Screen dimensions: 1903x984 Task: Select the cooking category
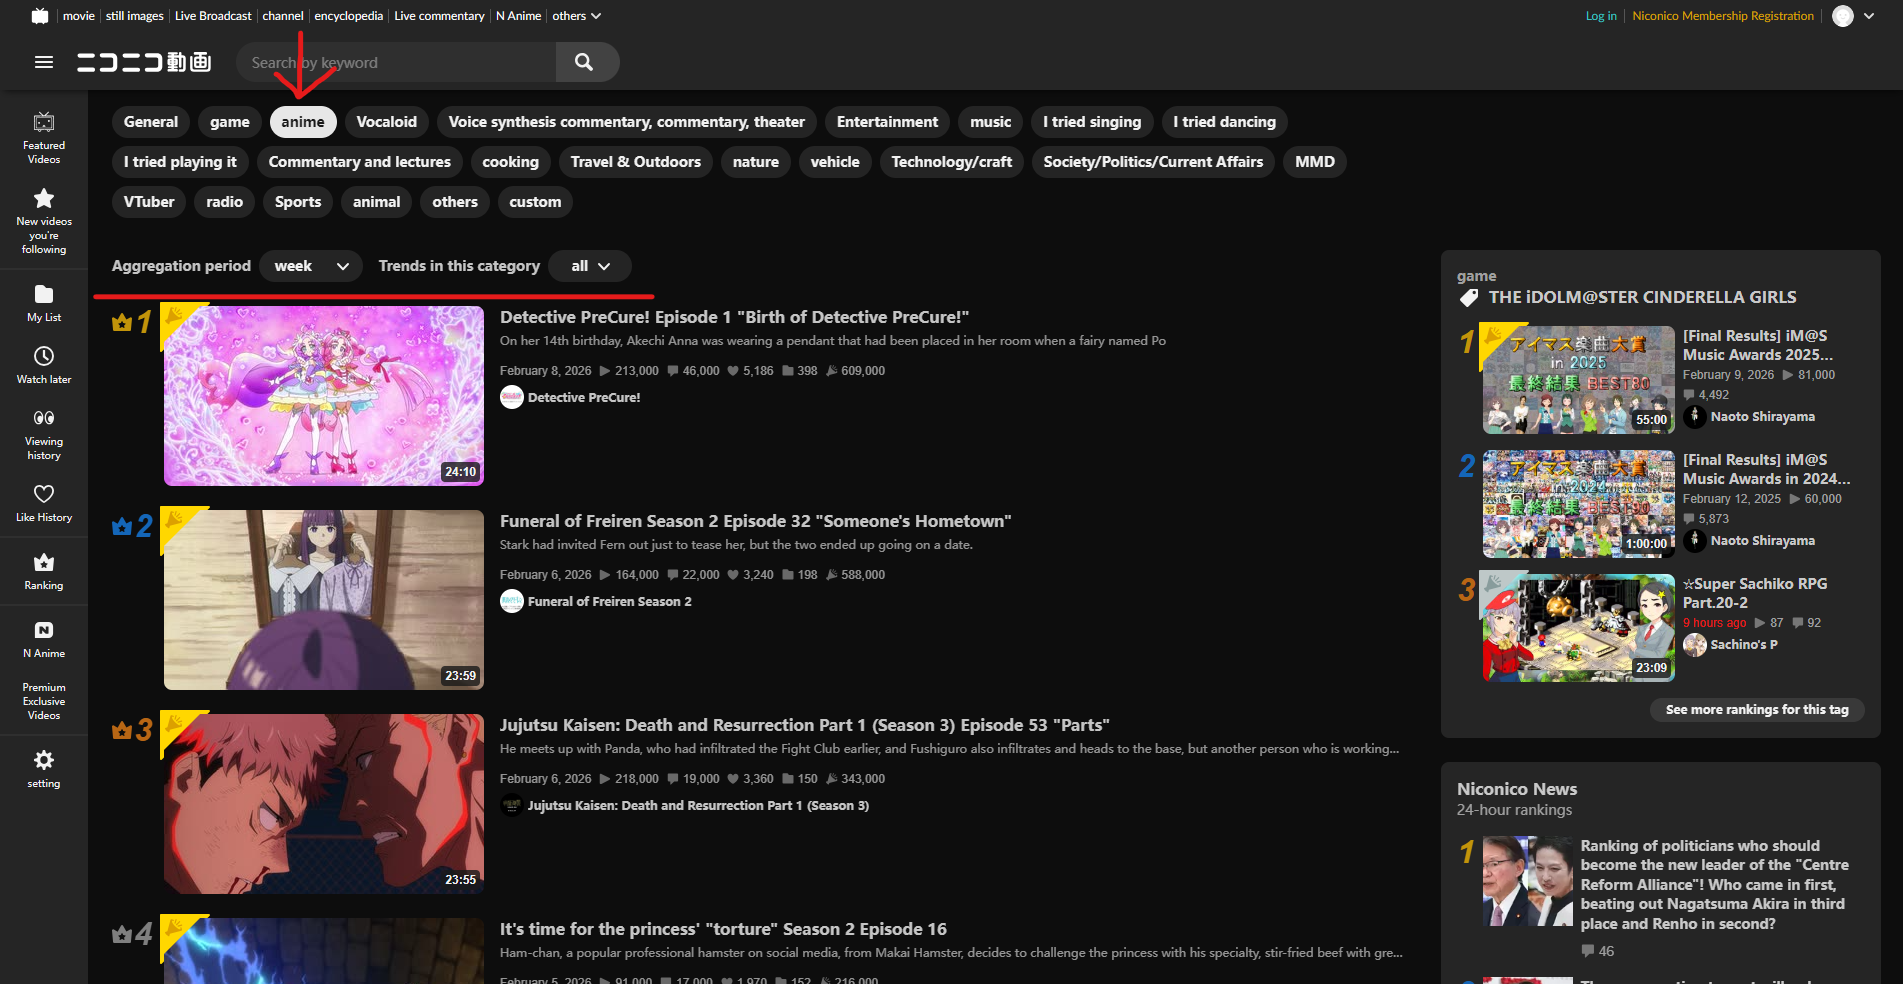511,162
